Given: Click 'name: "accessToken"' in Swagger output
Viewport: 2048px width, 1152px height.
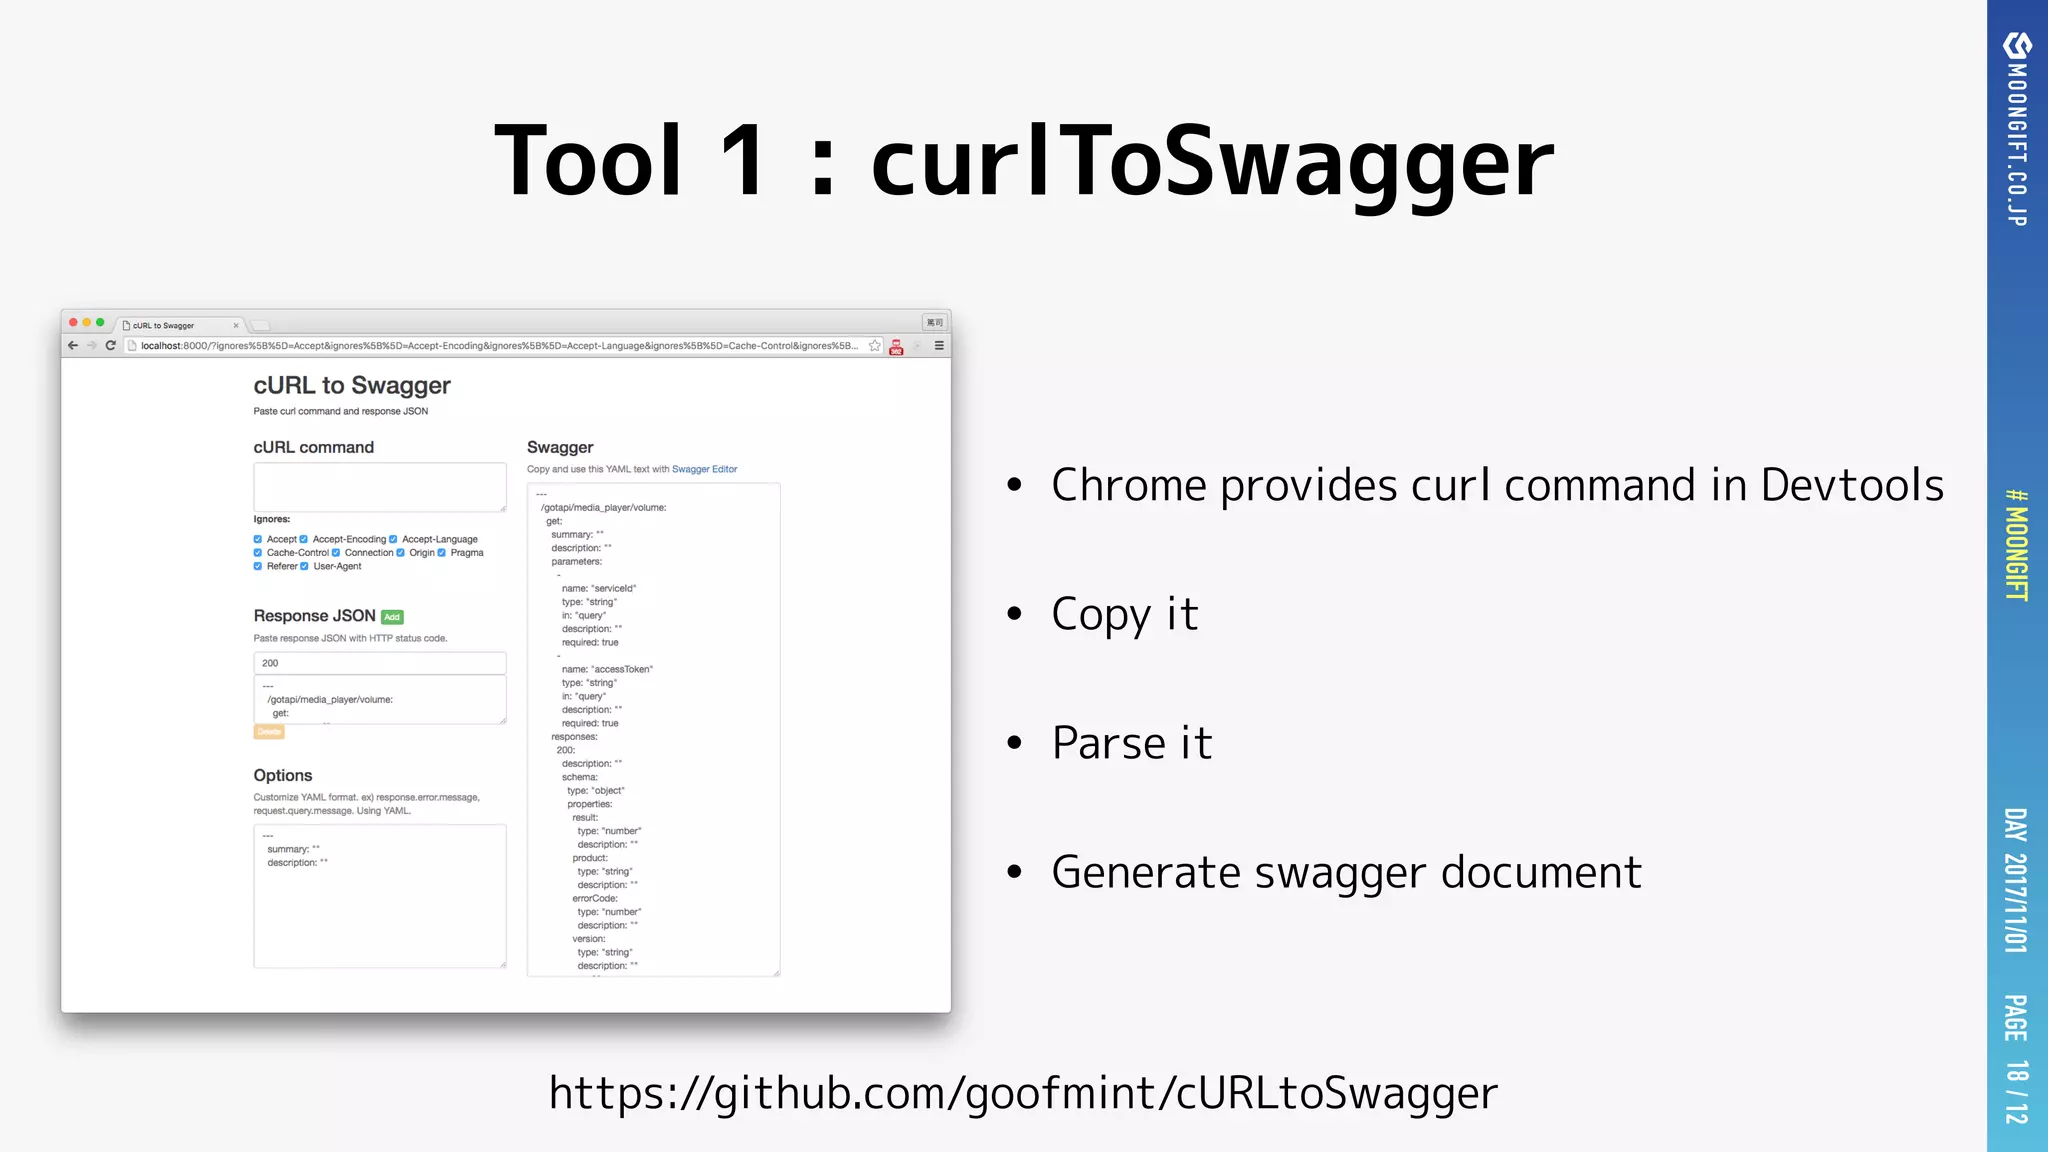Looking at the screenshot, I should point(607,669).
